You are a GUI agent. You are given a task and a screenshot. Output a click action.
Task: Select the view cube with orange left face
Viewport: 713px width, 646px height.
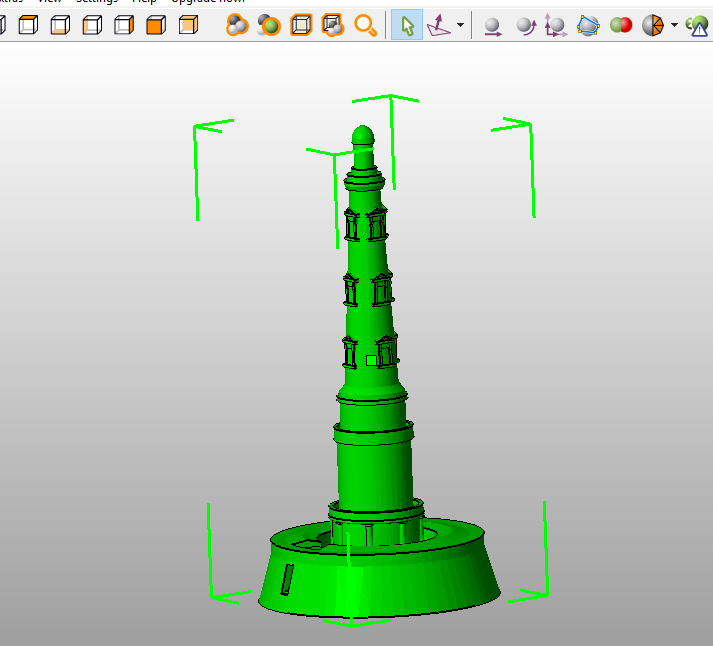coord(92,25)
